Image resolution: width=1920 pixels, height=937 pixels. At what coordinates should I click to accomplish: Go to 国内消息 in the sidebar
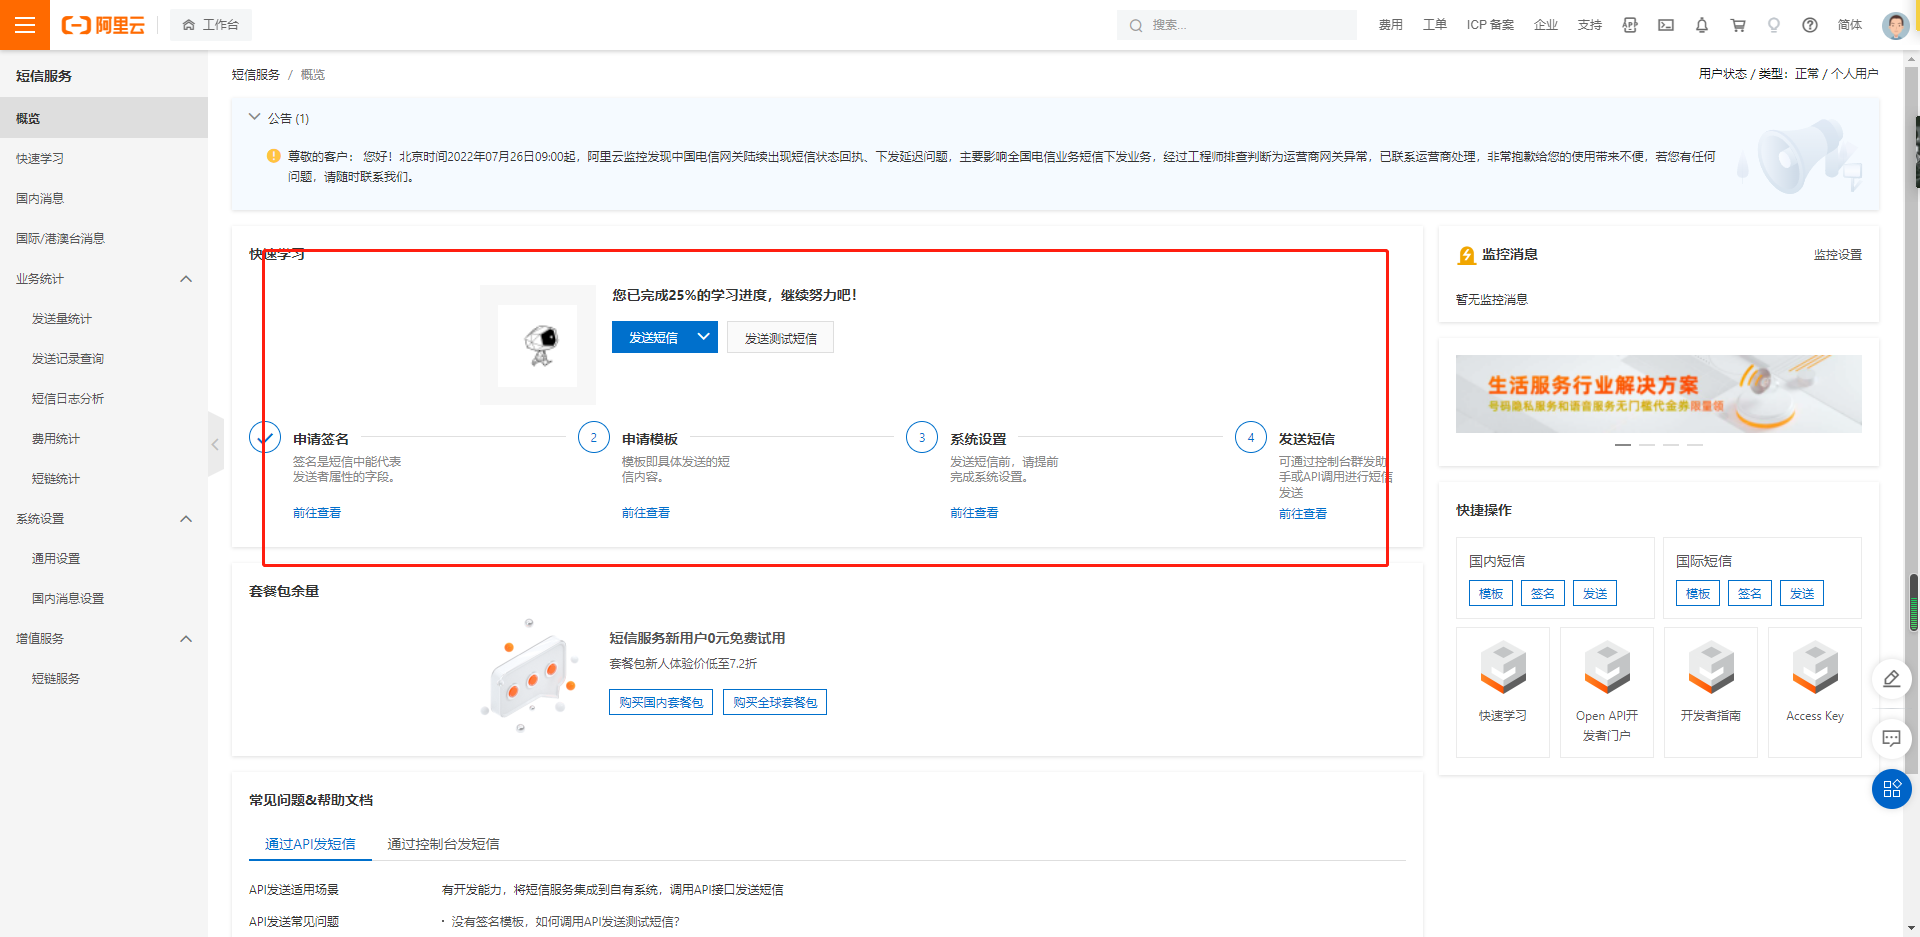pos(104,198)
